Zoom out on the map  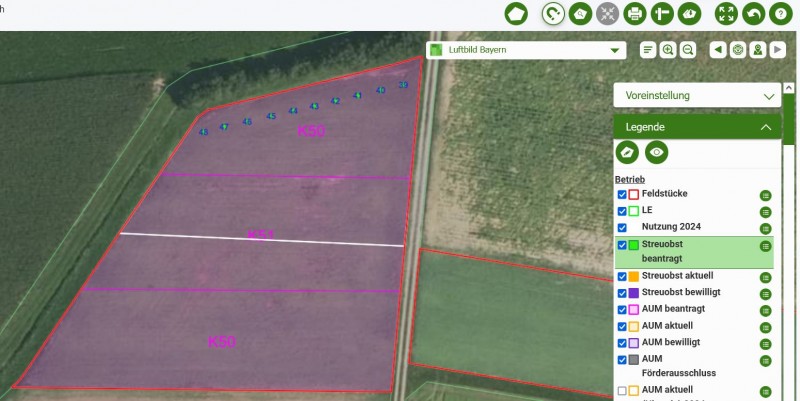(x=688, y=50)
